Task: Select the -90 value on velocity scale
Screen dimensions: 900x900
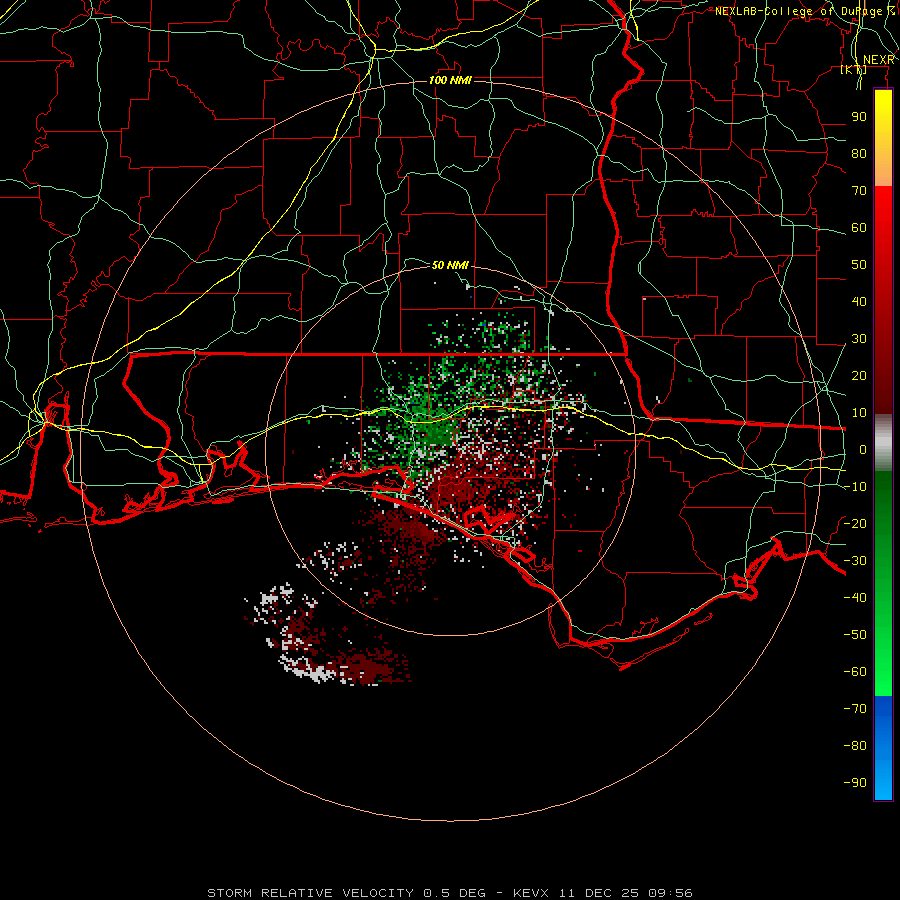Action: pos(855,783)
